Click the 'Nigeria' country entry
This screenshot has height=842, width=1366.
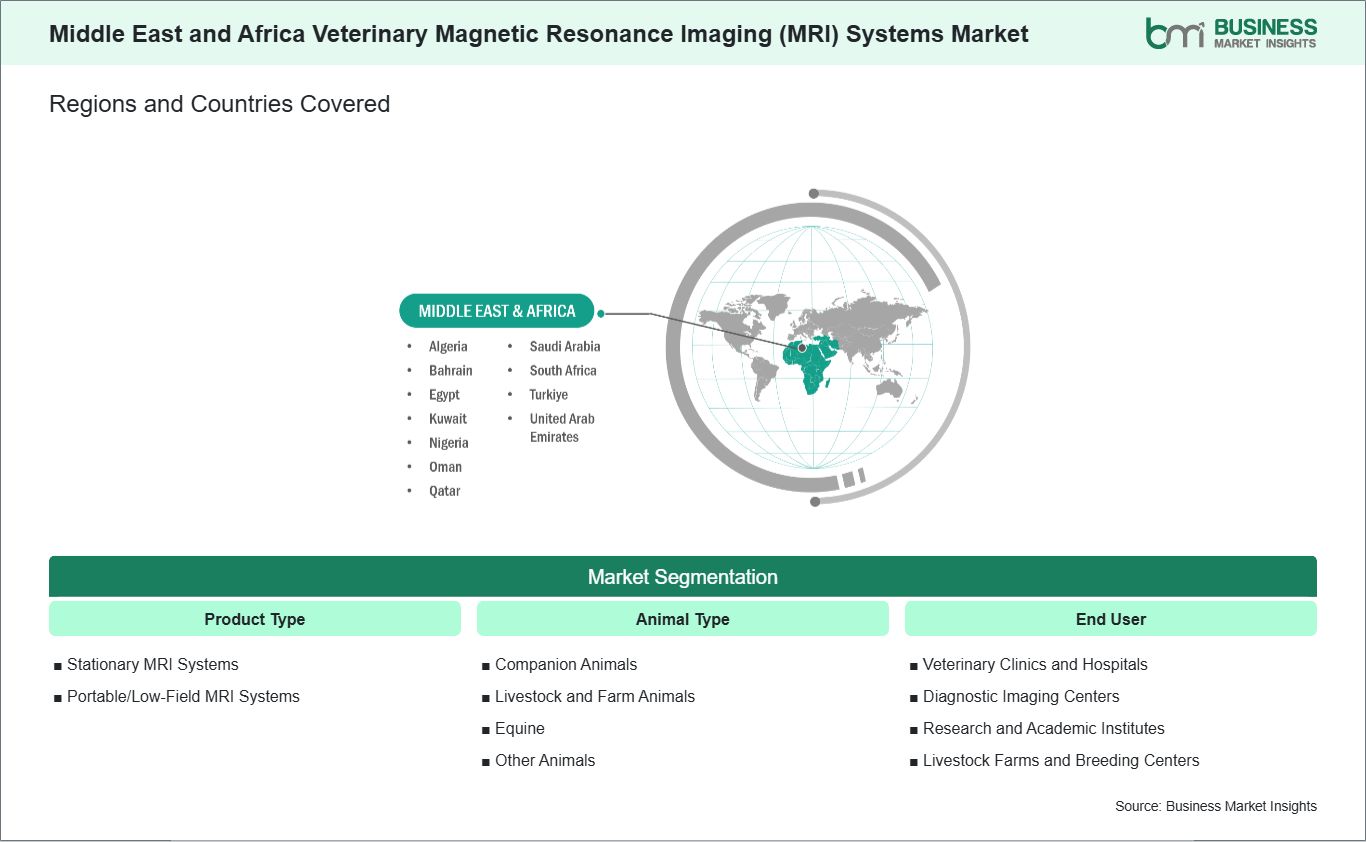(449, 443)
